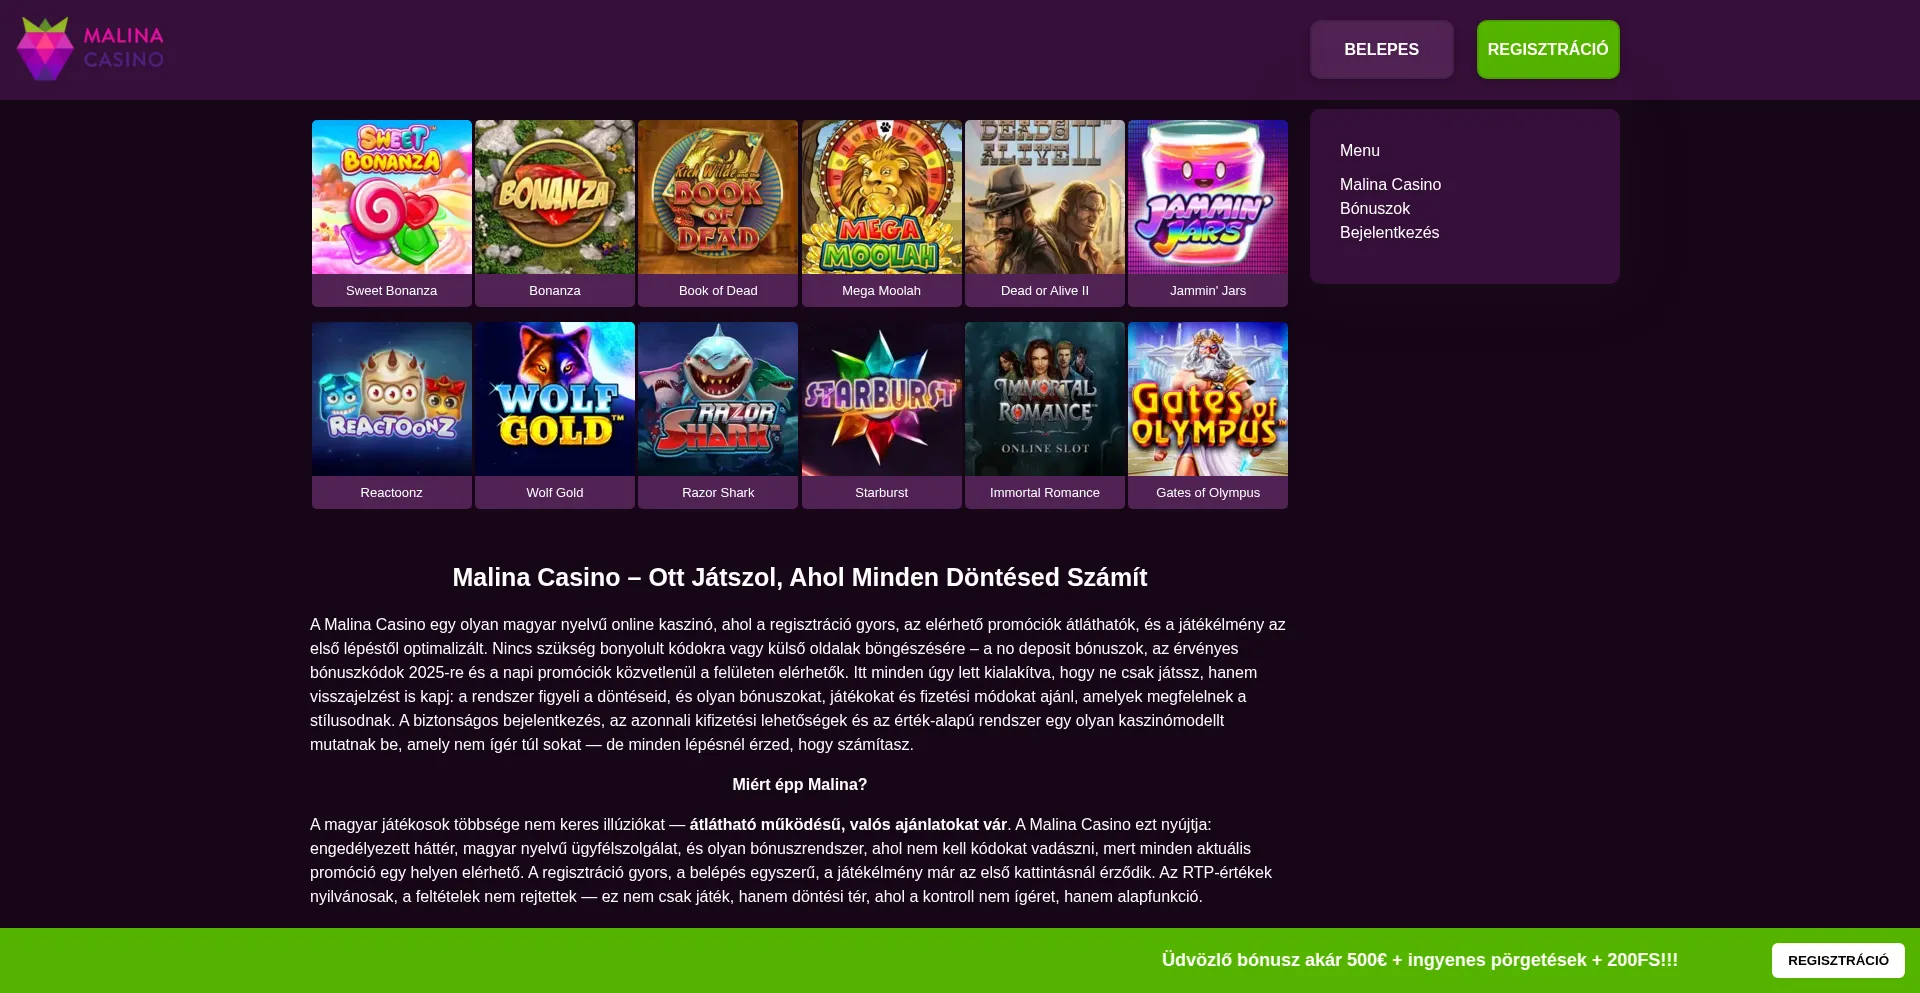Select the Mega Moolah lion game image
This screenshot has width=1920, height=993.
tap(882, 197)
